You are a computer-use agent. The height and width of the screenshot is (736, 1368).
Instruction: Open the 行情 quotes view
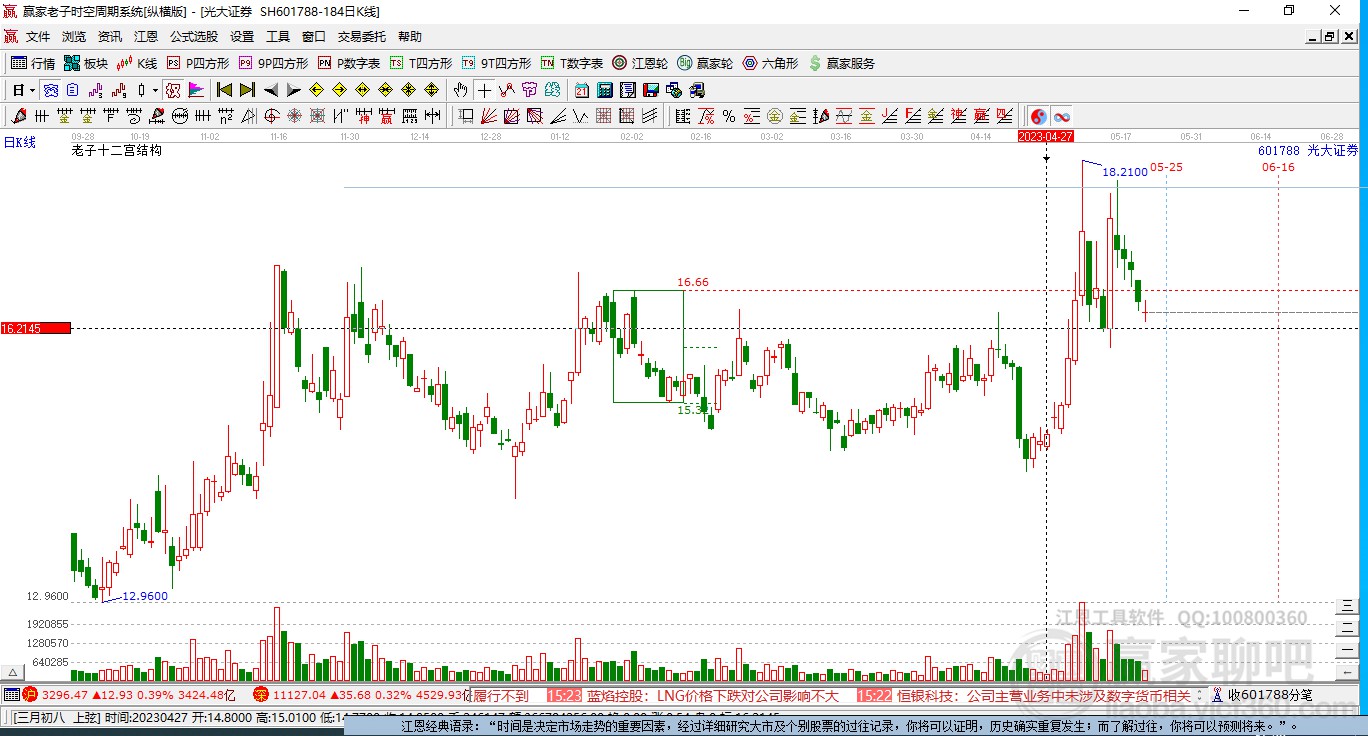tap(33, 63)
